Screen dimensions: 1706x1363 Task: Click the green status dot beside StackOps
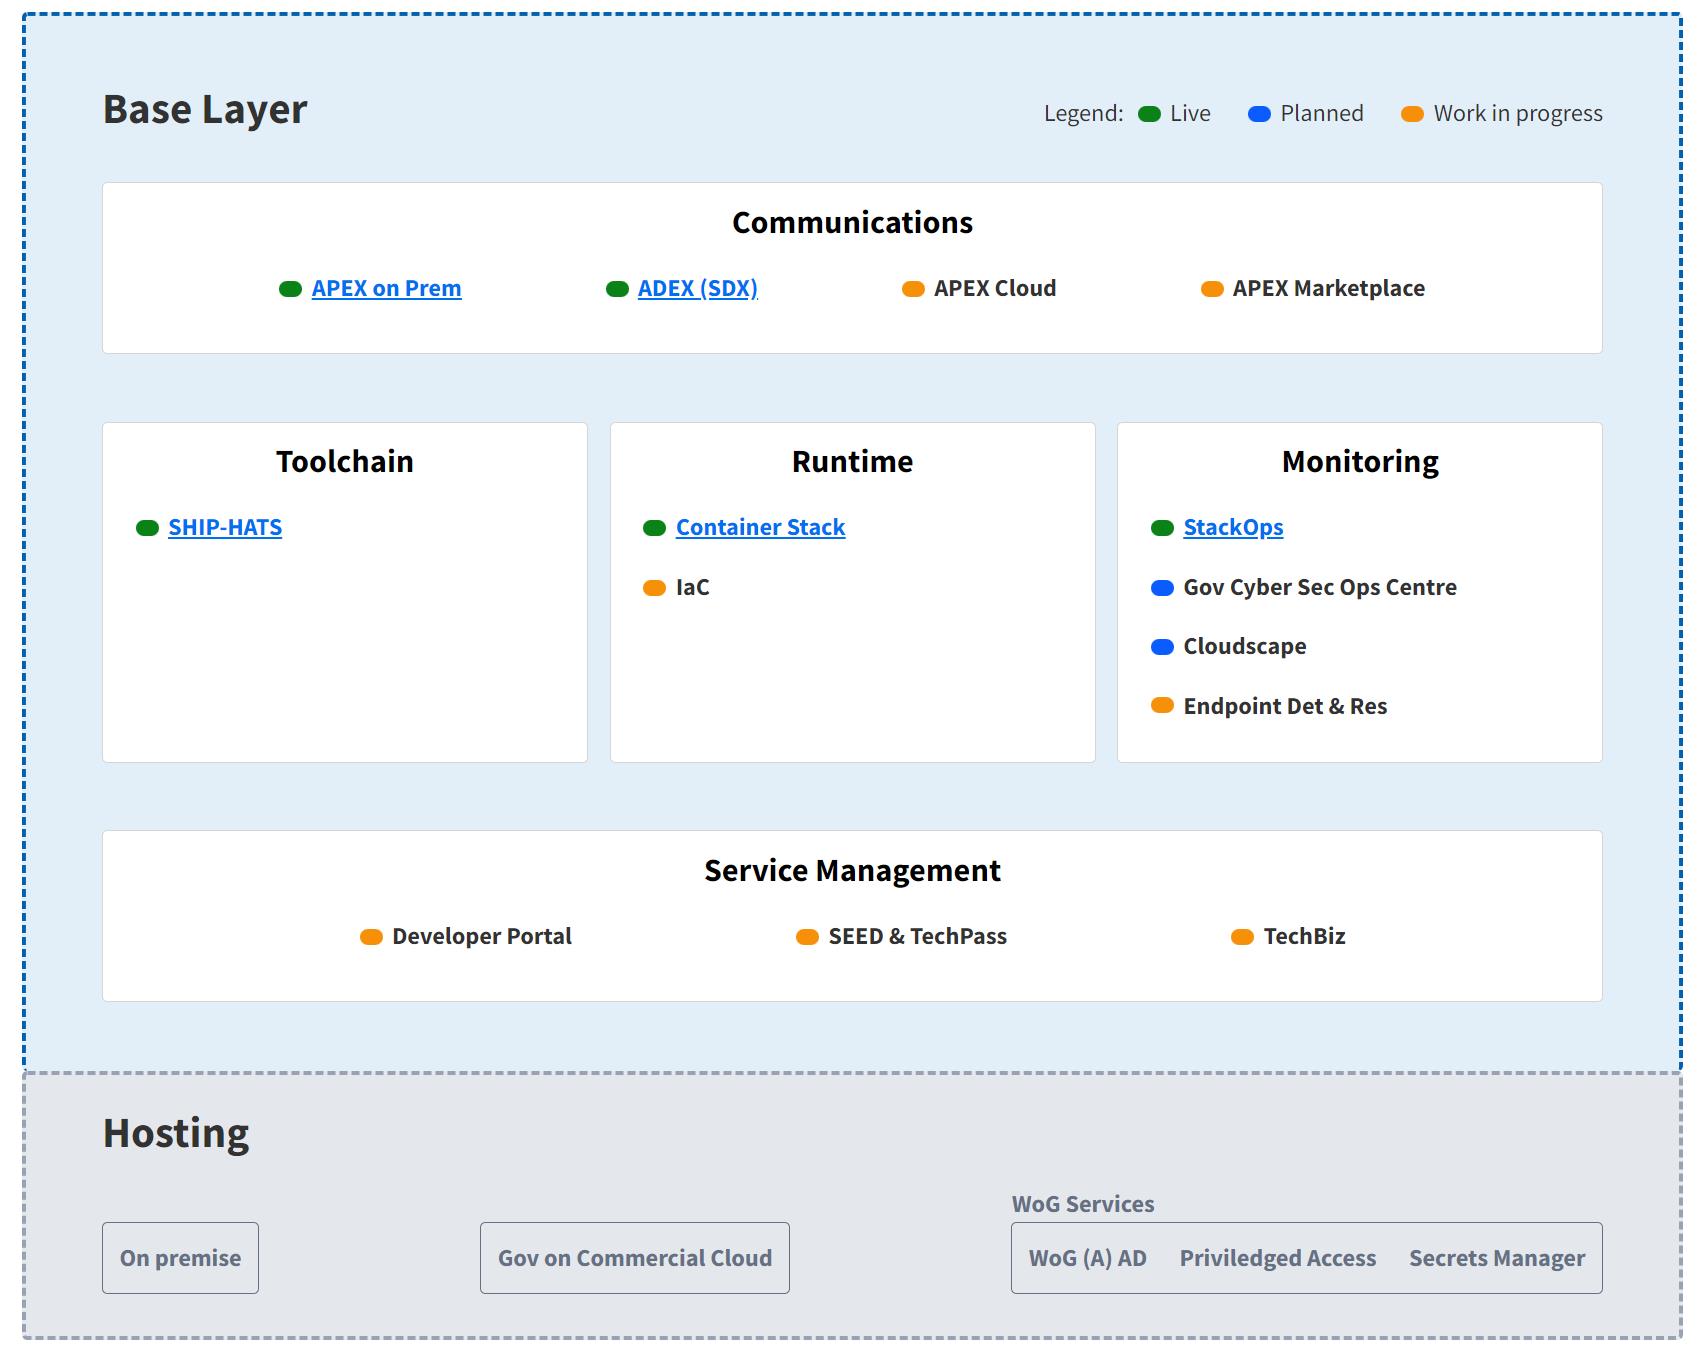point(1162,528)
